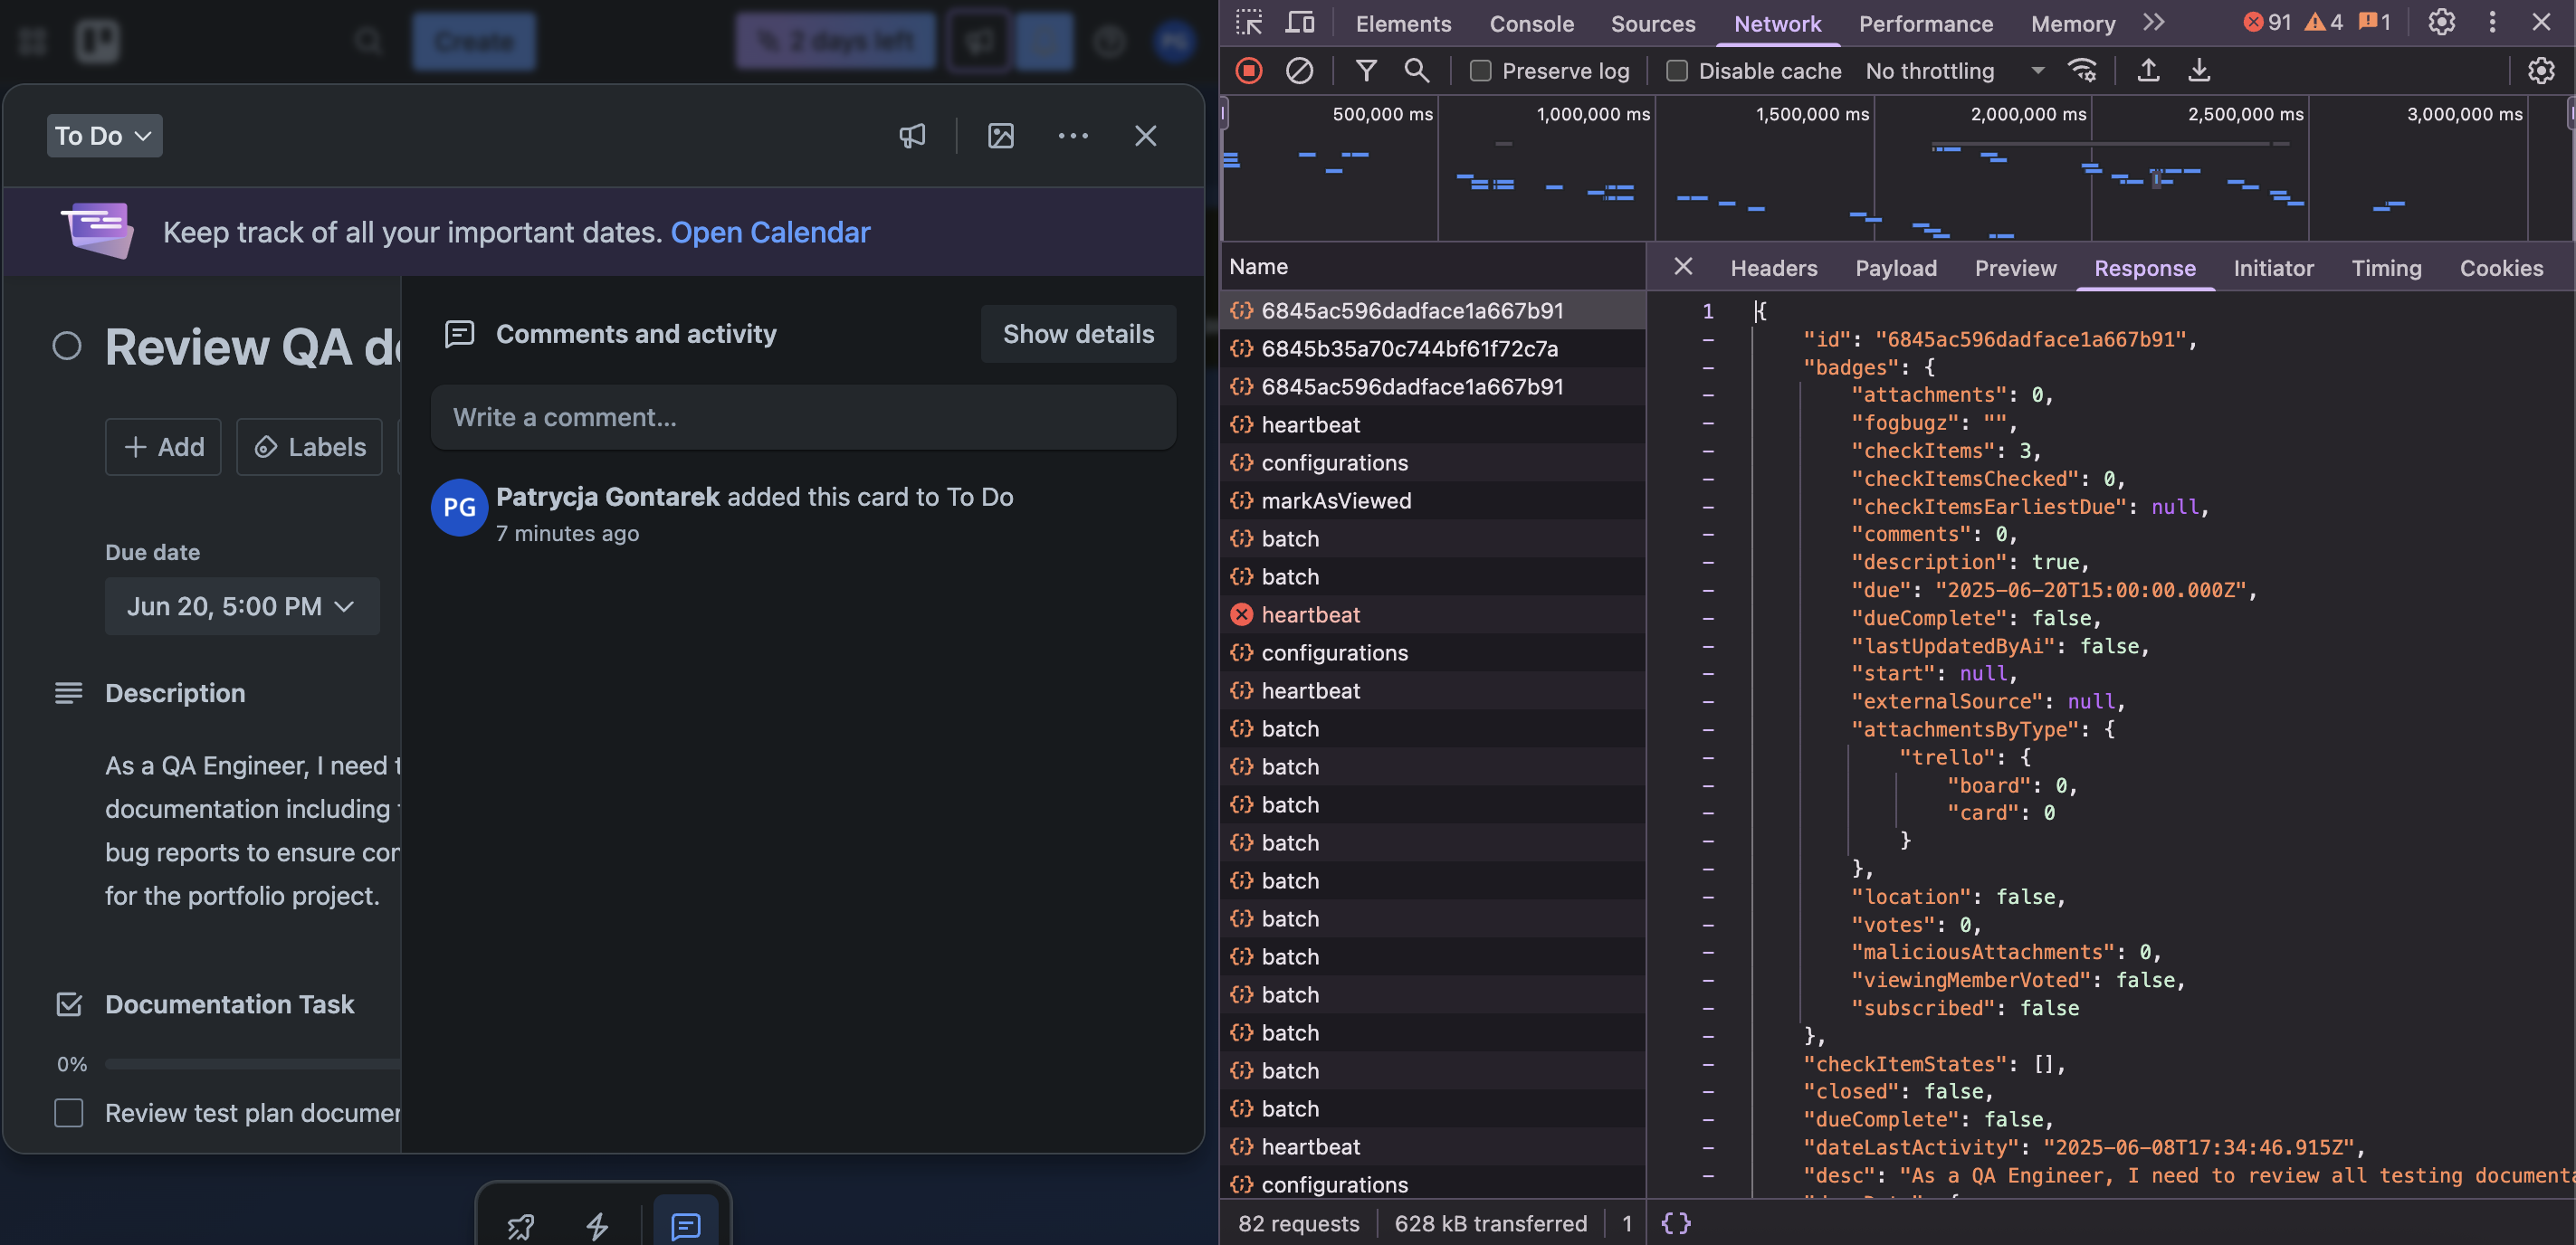This screenshot has width=2576, height=1245.
Task: Click Description section heading
Action: coord(175,693)
